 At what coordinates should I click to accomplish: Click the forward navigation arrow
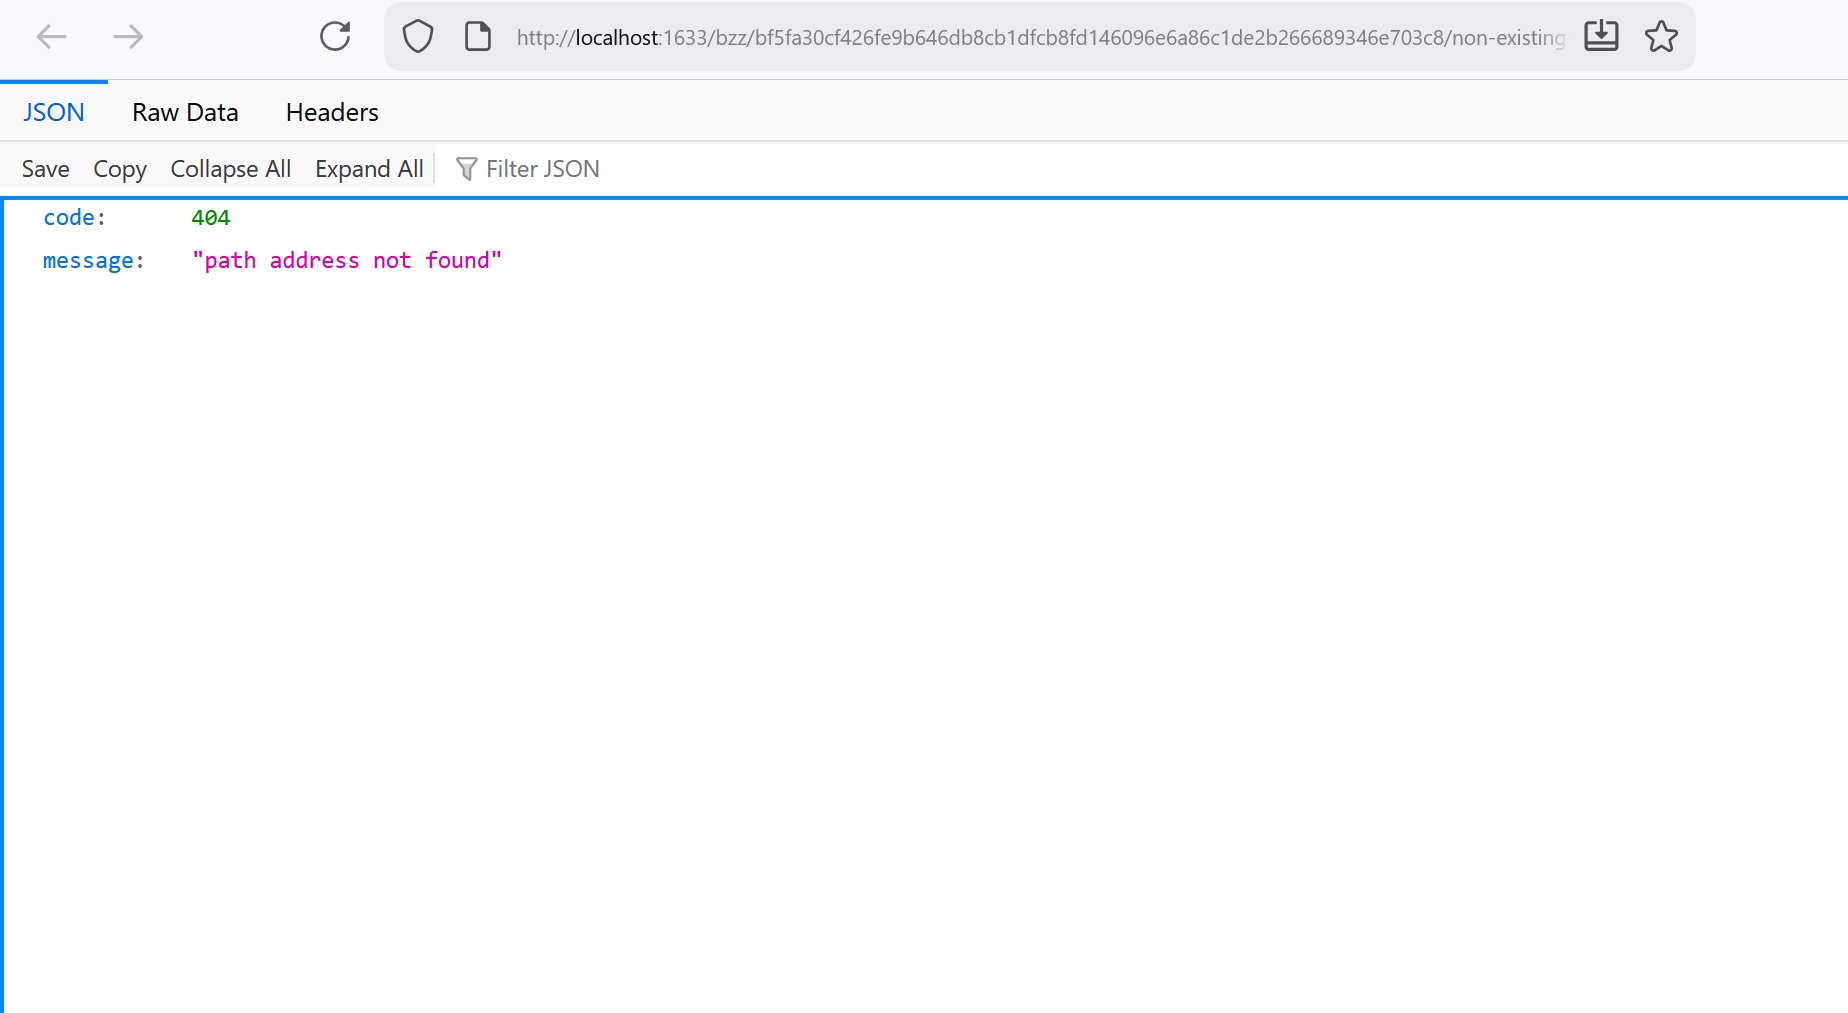point(127,36)
